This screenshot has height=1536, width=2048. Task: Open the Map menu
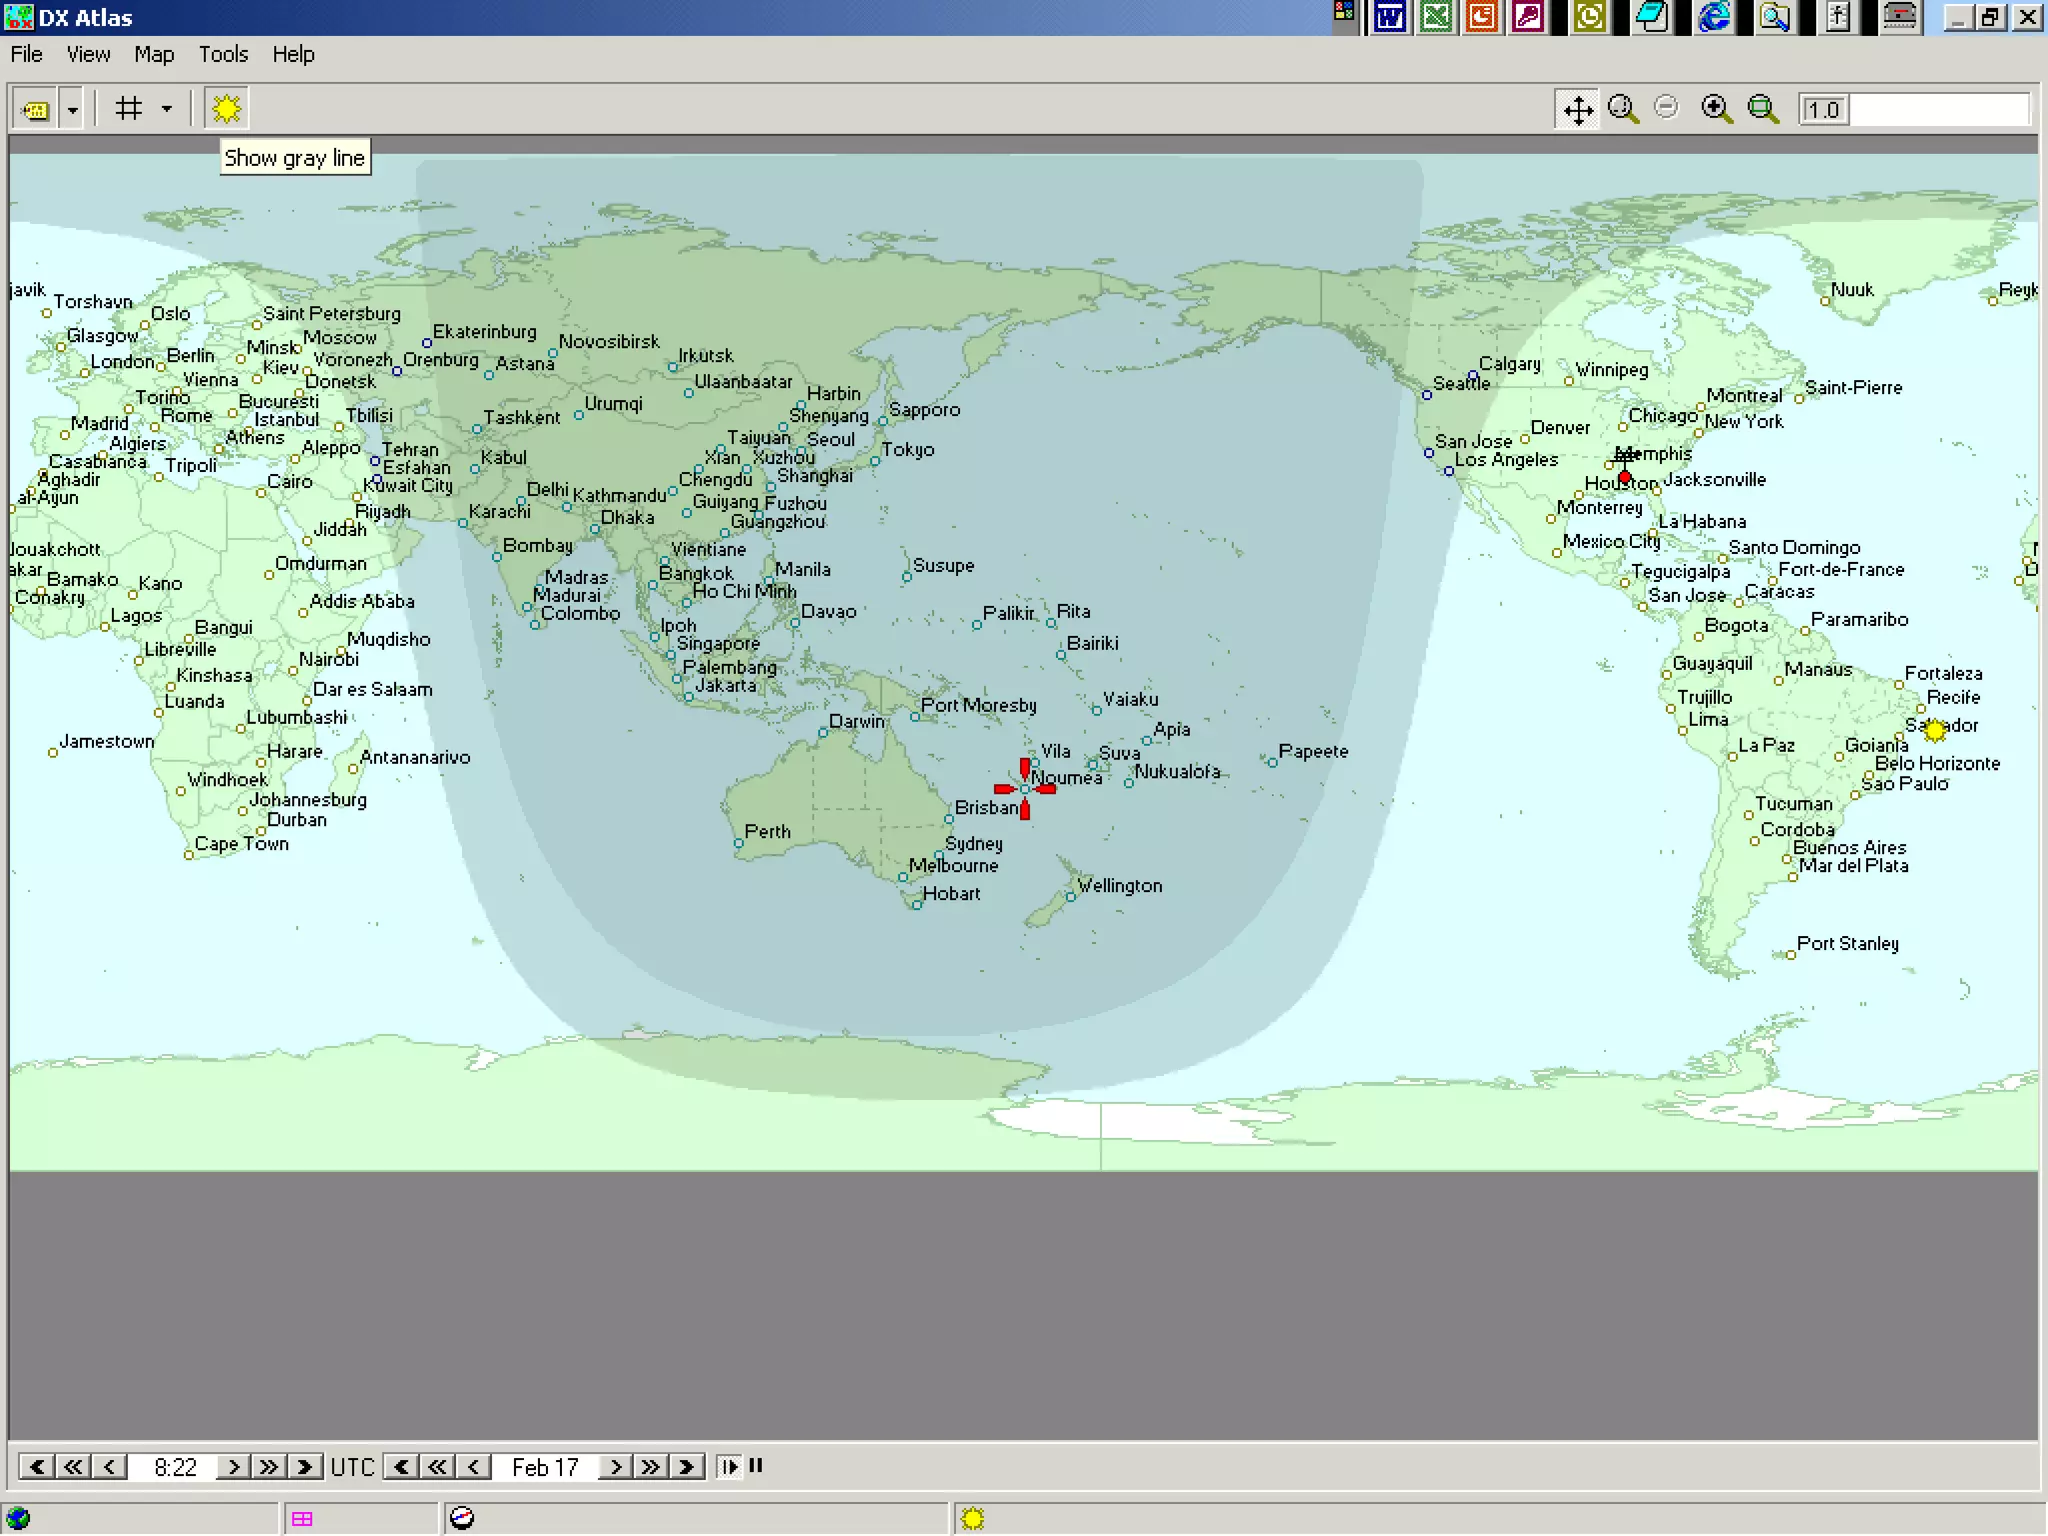coord(154,54)
